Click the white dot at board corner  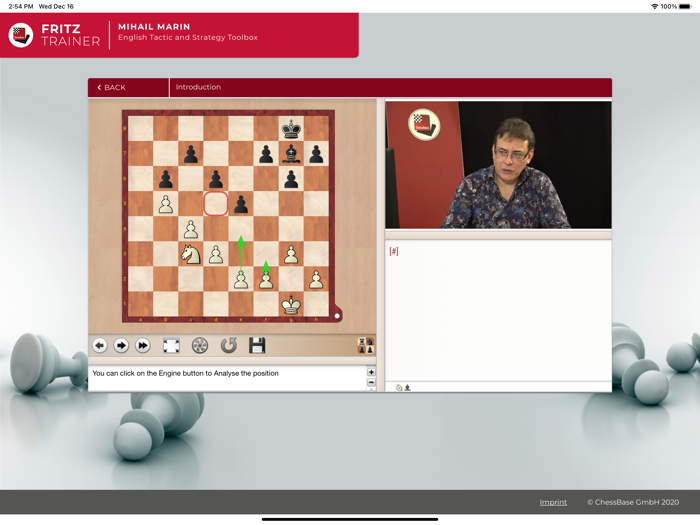click(x=337, y=316)
